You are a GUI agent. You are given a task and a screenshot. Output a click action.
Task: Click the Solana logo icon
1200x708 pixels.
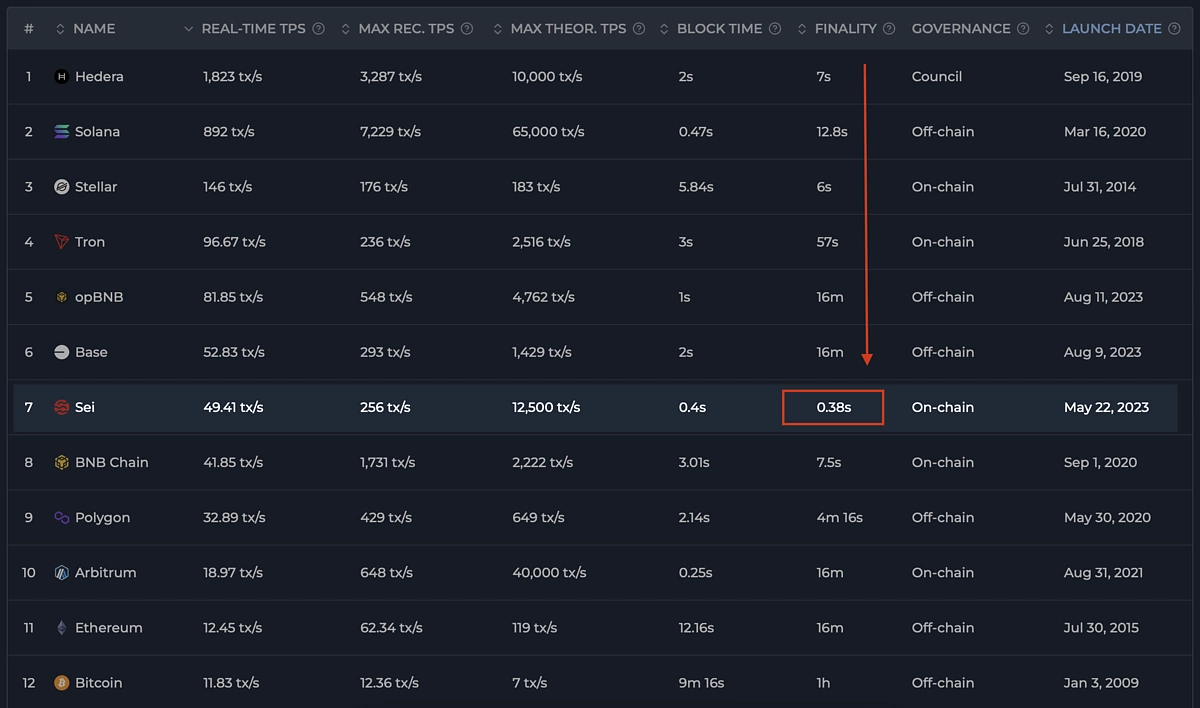61,132
